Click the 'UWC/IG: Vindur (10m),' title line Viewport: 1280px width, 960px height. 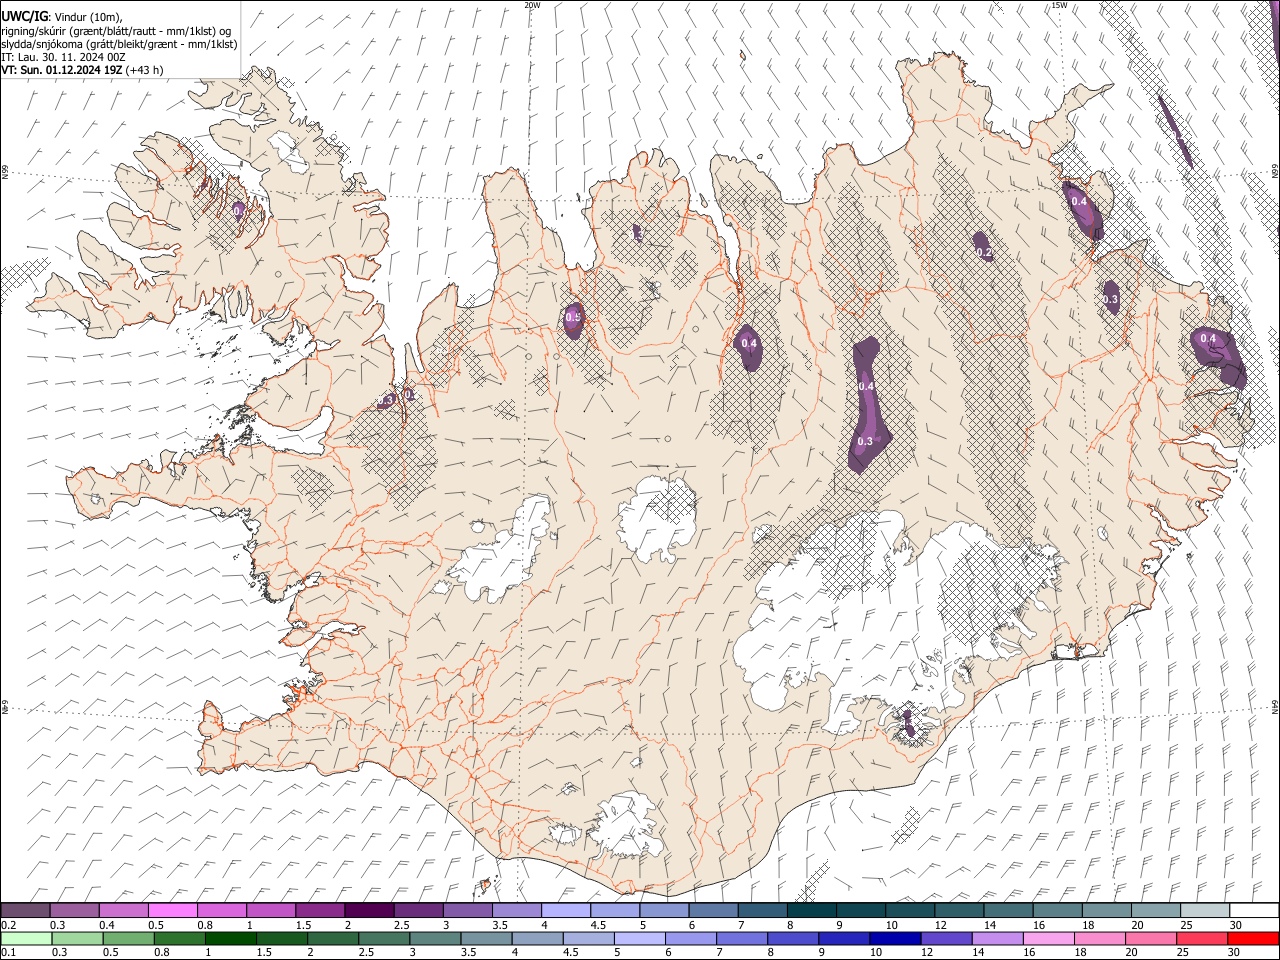[x=62, y=17]
